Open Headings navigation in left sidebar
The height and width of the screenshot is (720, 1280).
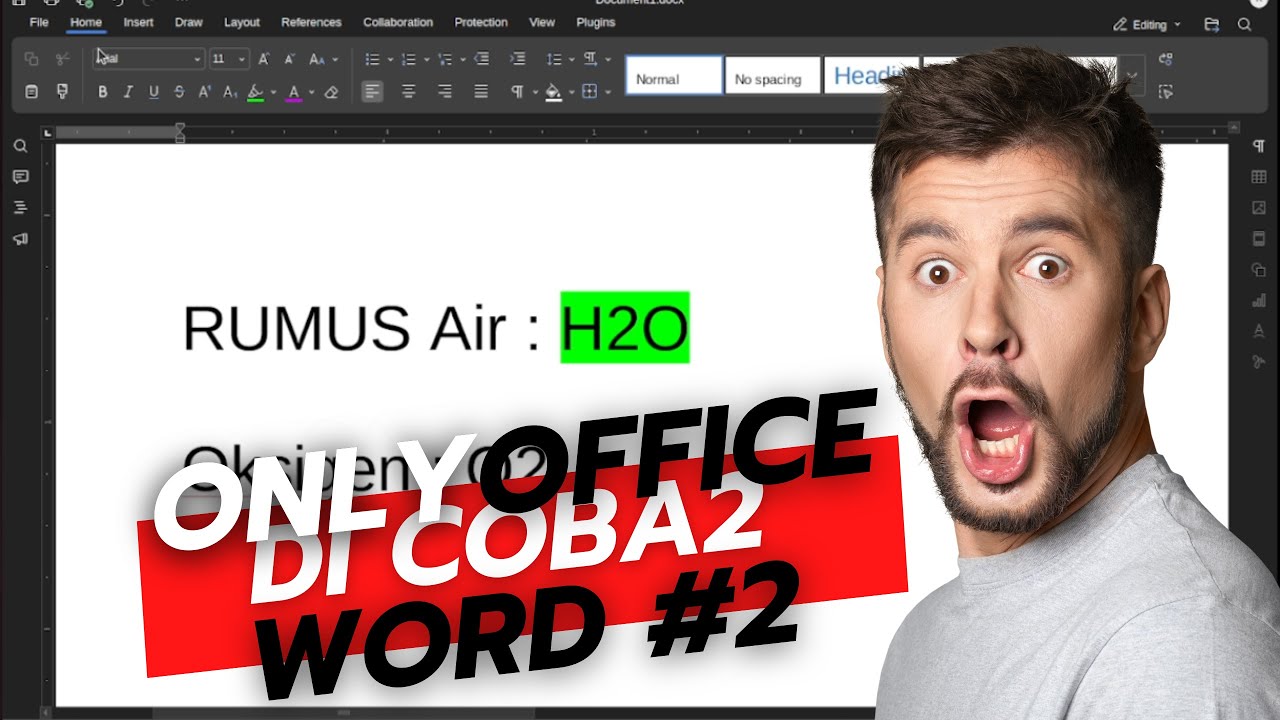20,207
